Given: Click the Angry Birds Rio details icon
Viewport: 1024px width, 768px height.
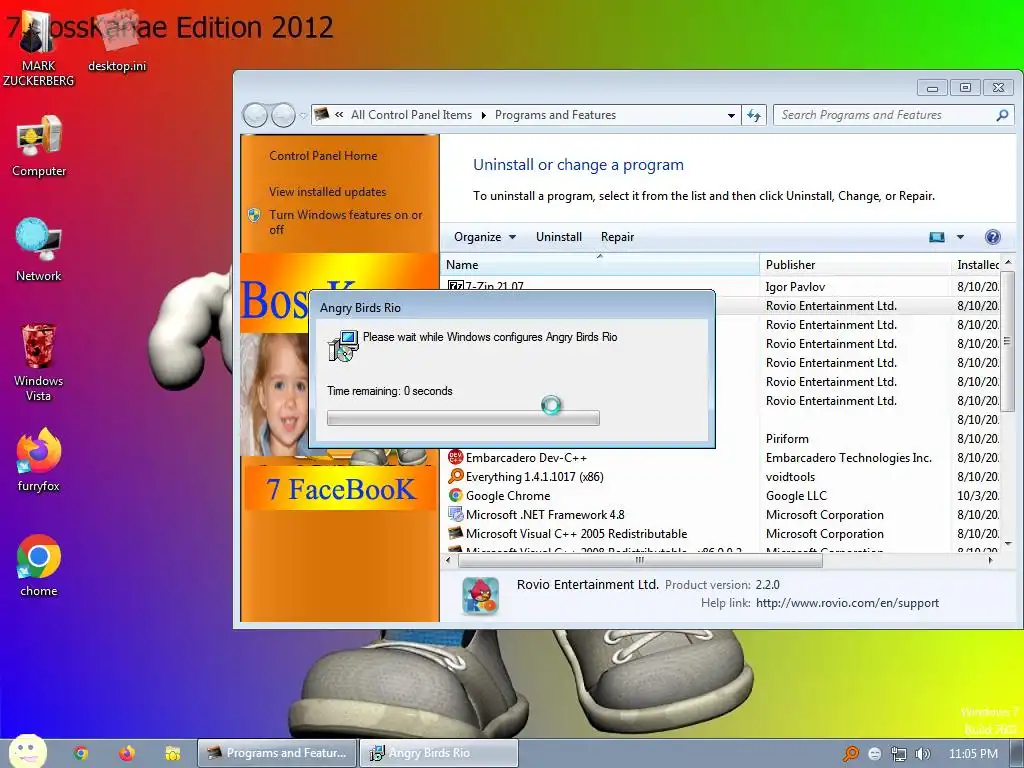Looking at the screenshot, I should tap(480, 596).
